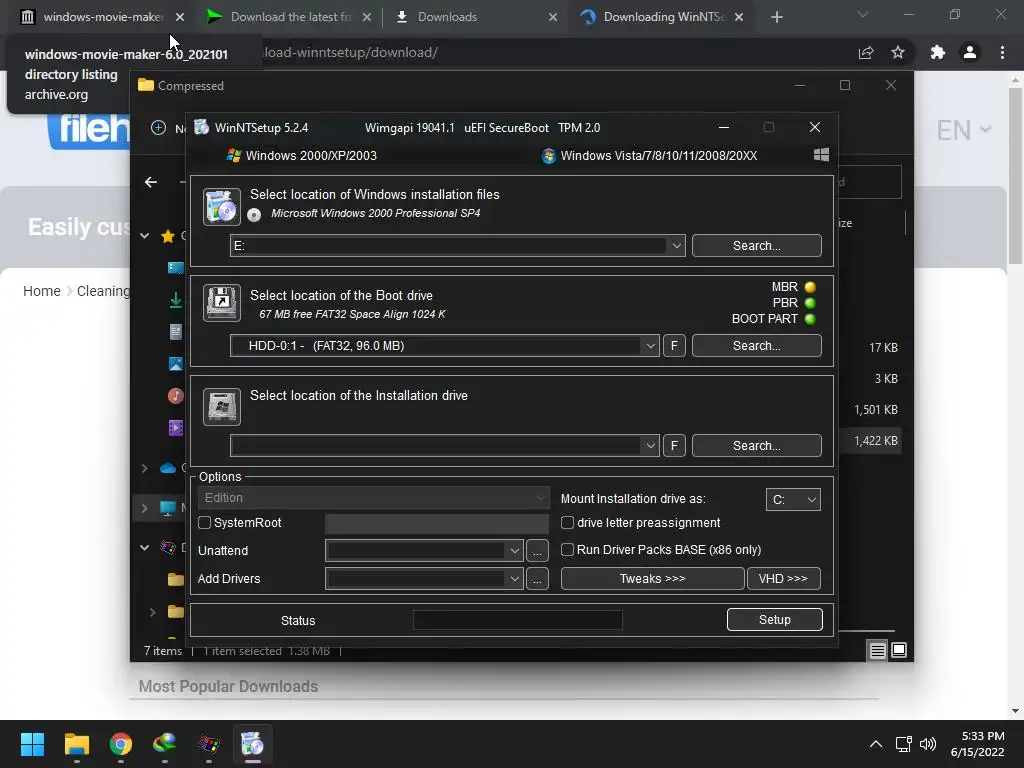Open the Tweaks >>> panel
Screen dimensions: 1024x768
coord(652,579)
